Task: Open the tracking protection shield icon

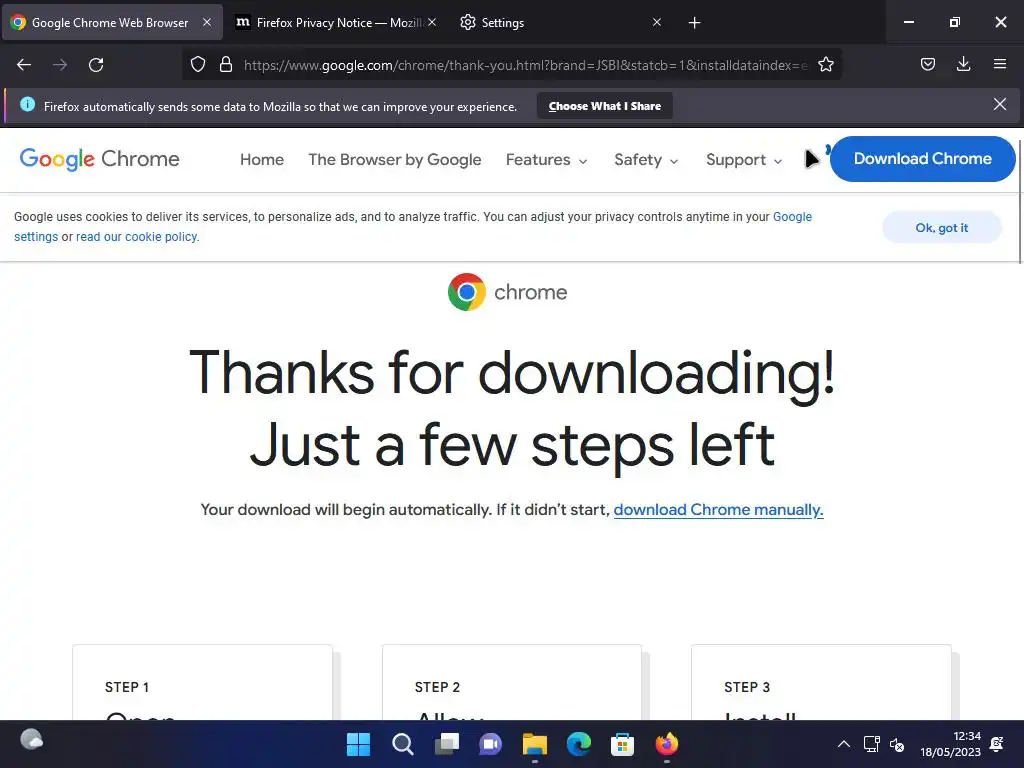Action: (198, 65)
